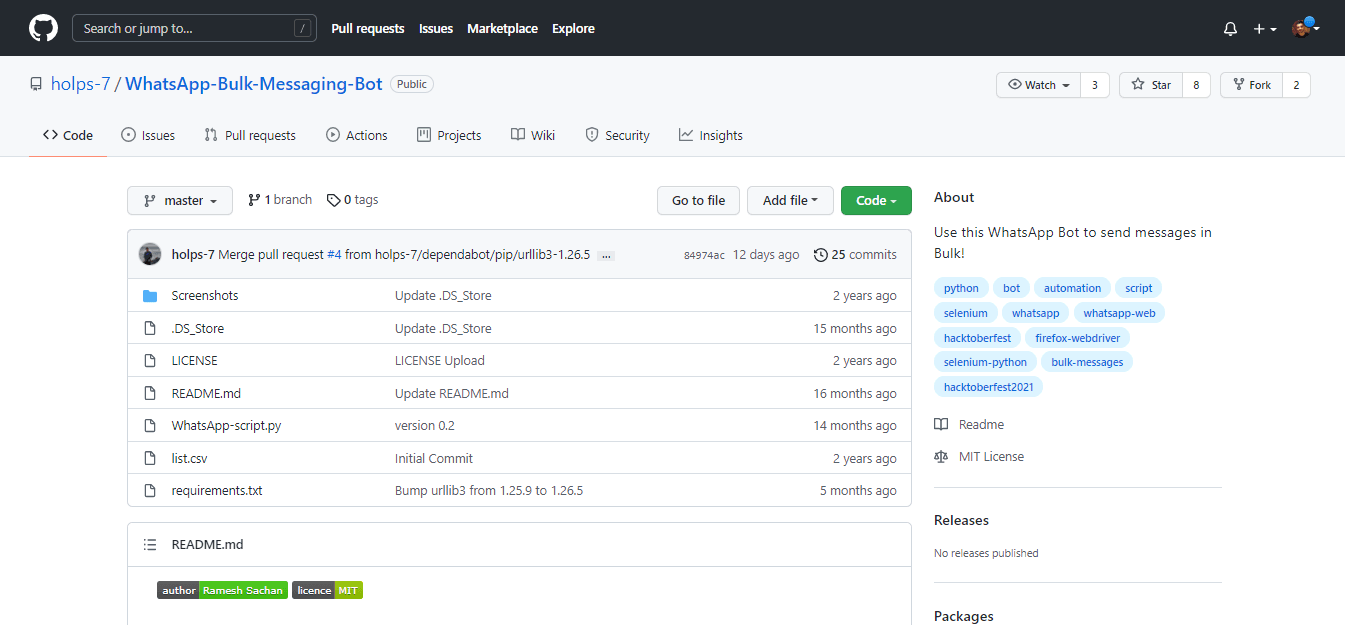Star this repository
Screen dimensions: 1345x625
tap(1151, 85)
